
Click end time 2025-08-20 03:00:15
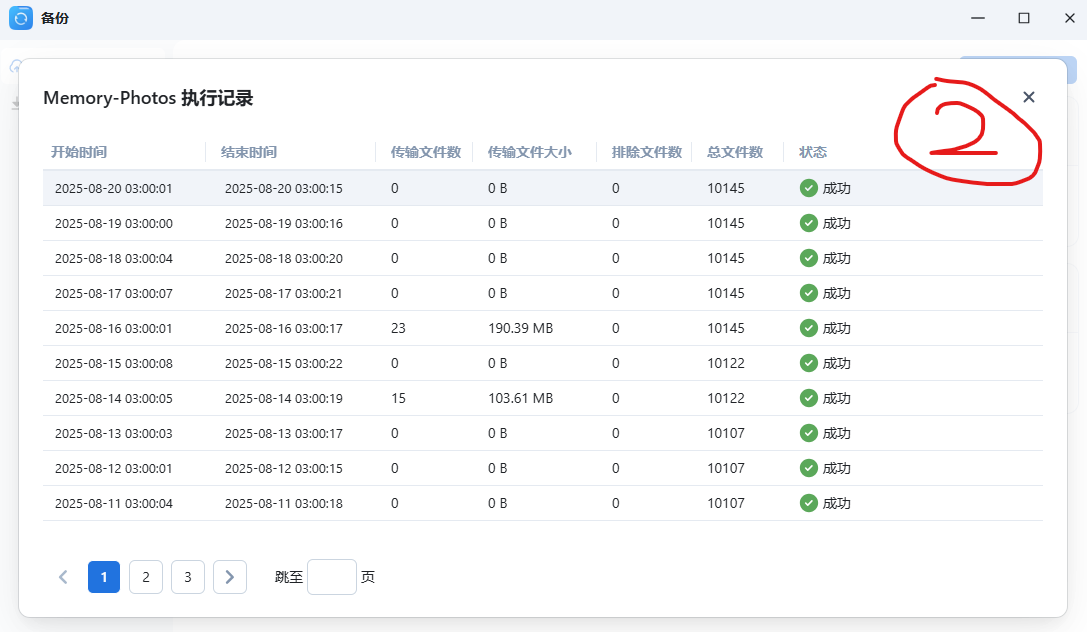coord(284,188)
